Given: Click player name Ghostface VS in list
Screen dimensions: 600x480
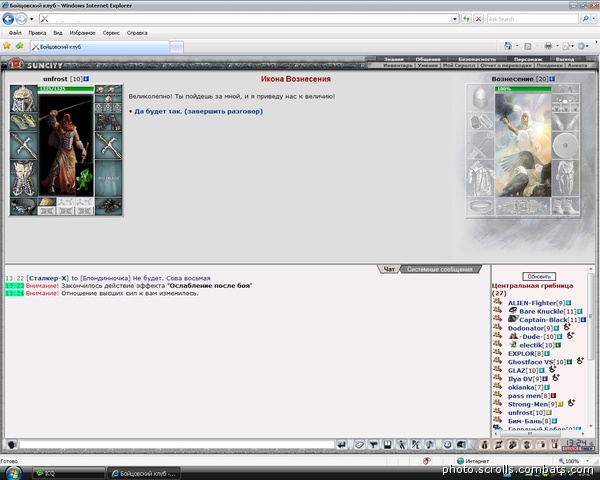Looking at the screenshot, I should 530,362.
